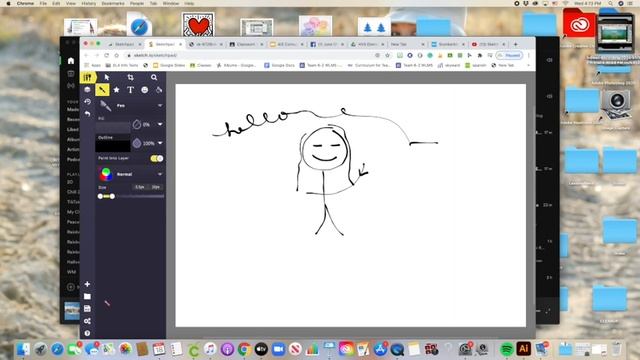Open the Keith Haring heart desktop file
This screenshot has width=640, height=360.
(x=198, y=25)
